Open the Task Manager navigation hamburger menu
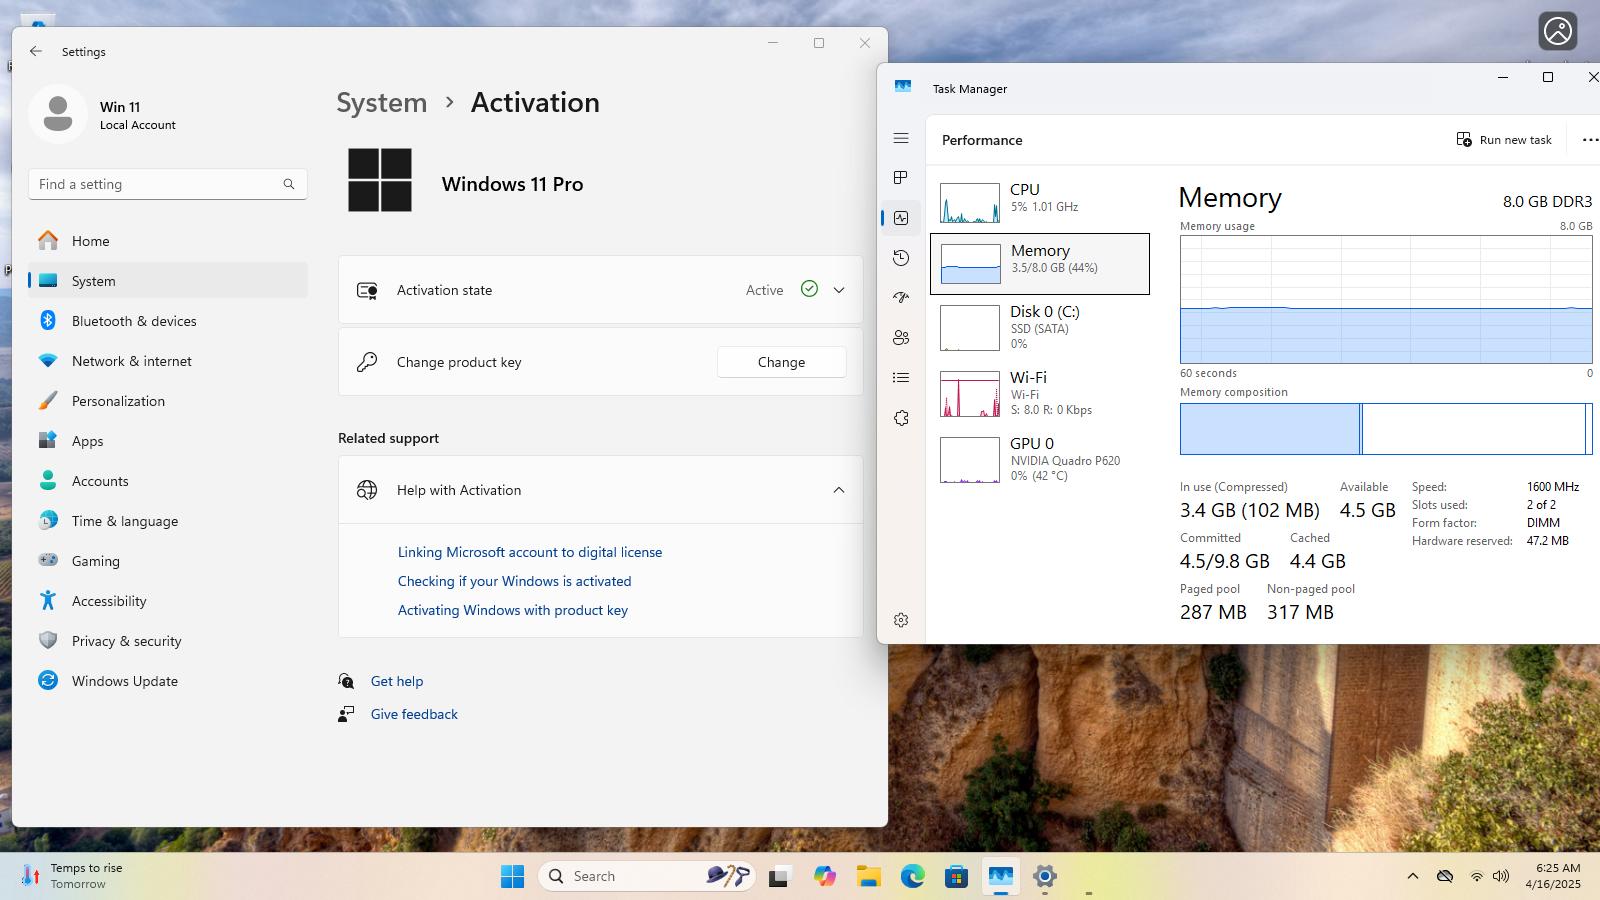 pos(901,138)
